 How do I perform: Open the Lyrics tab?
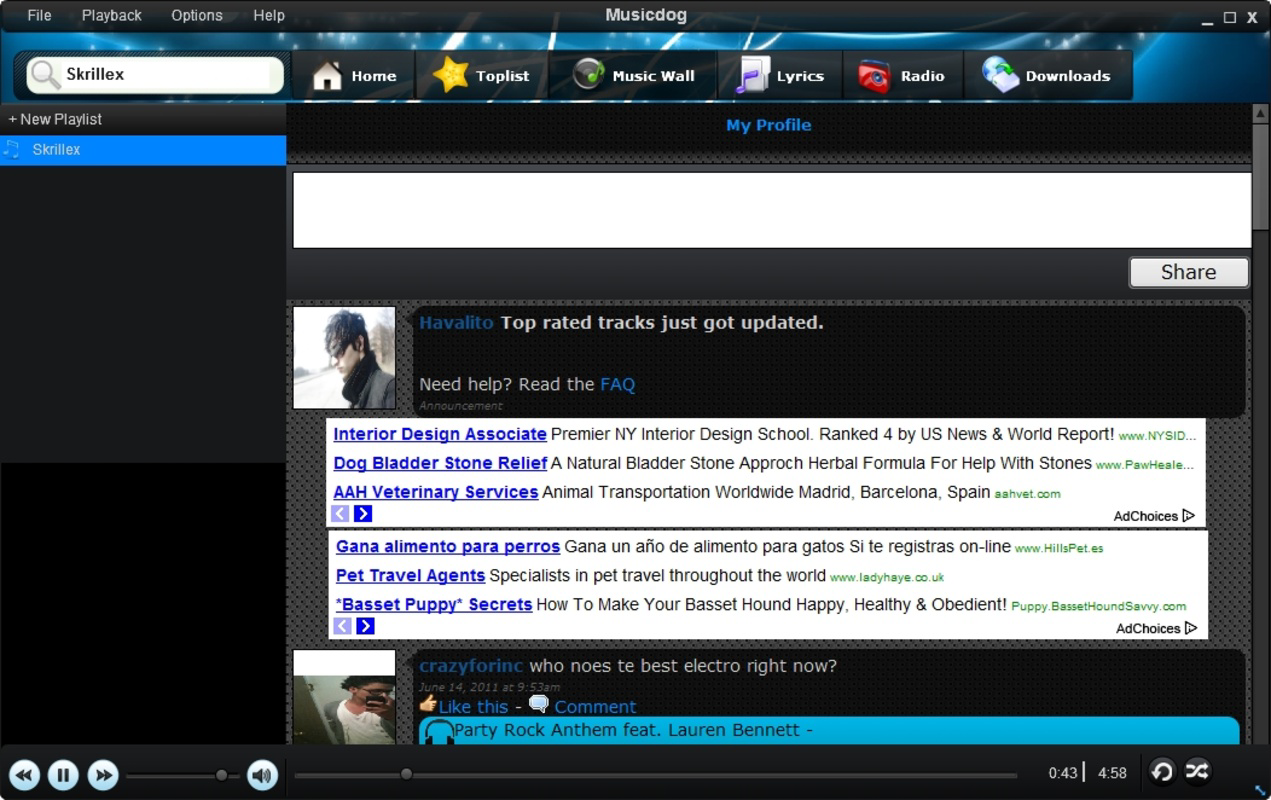point(780,76)
